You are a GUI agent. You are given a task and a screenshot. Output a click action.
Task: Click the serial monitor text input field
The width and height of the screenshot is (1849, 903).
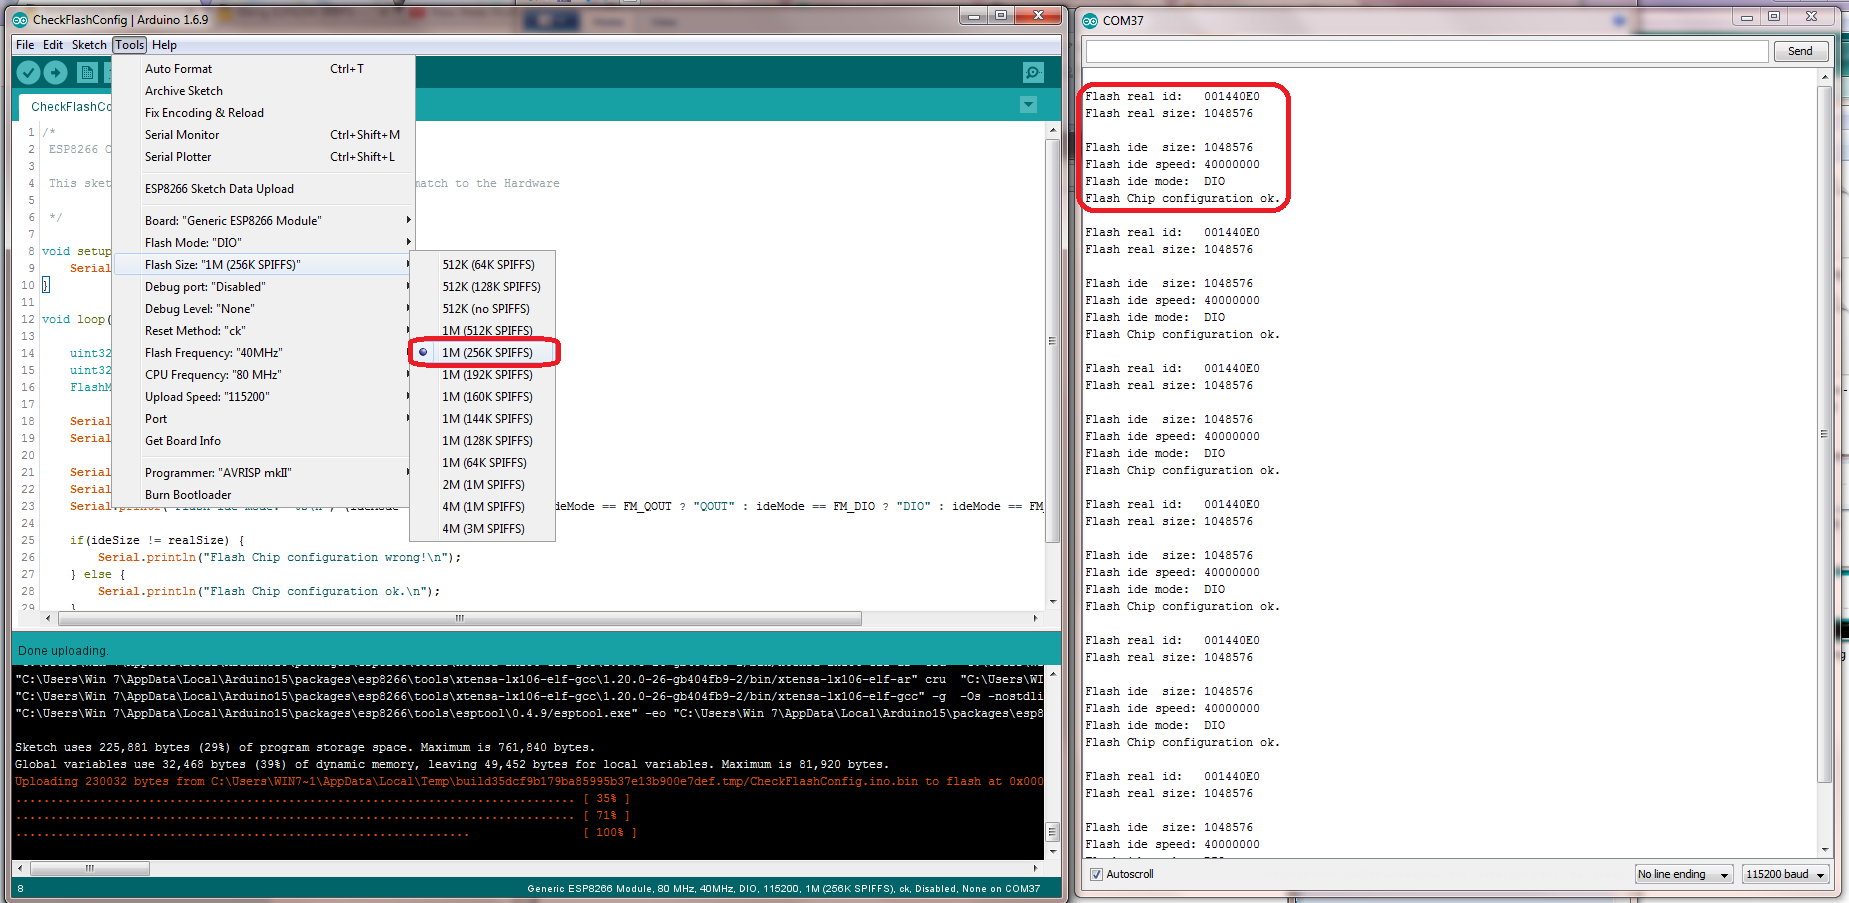1427,51
